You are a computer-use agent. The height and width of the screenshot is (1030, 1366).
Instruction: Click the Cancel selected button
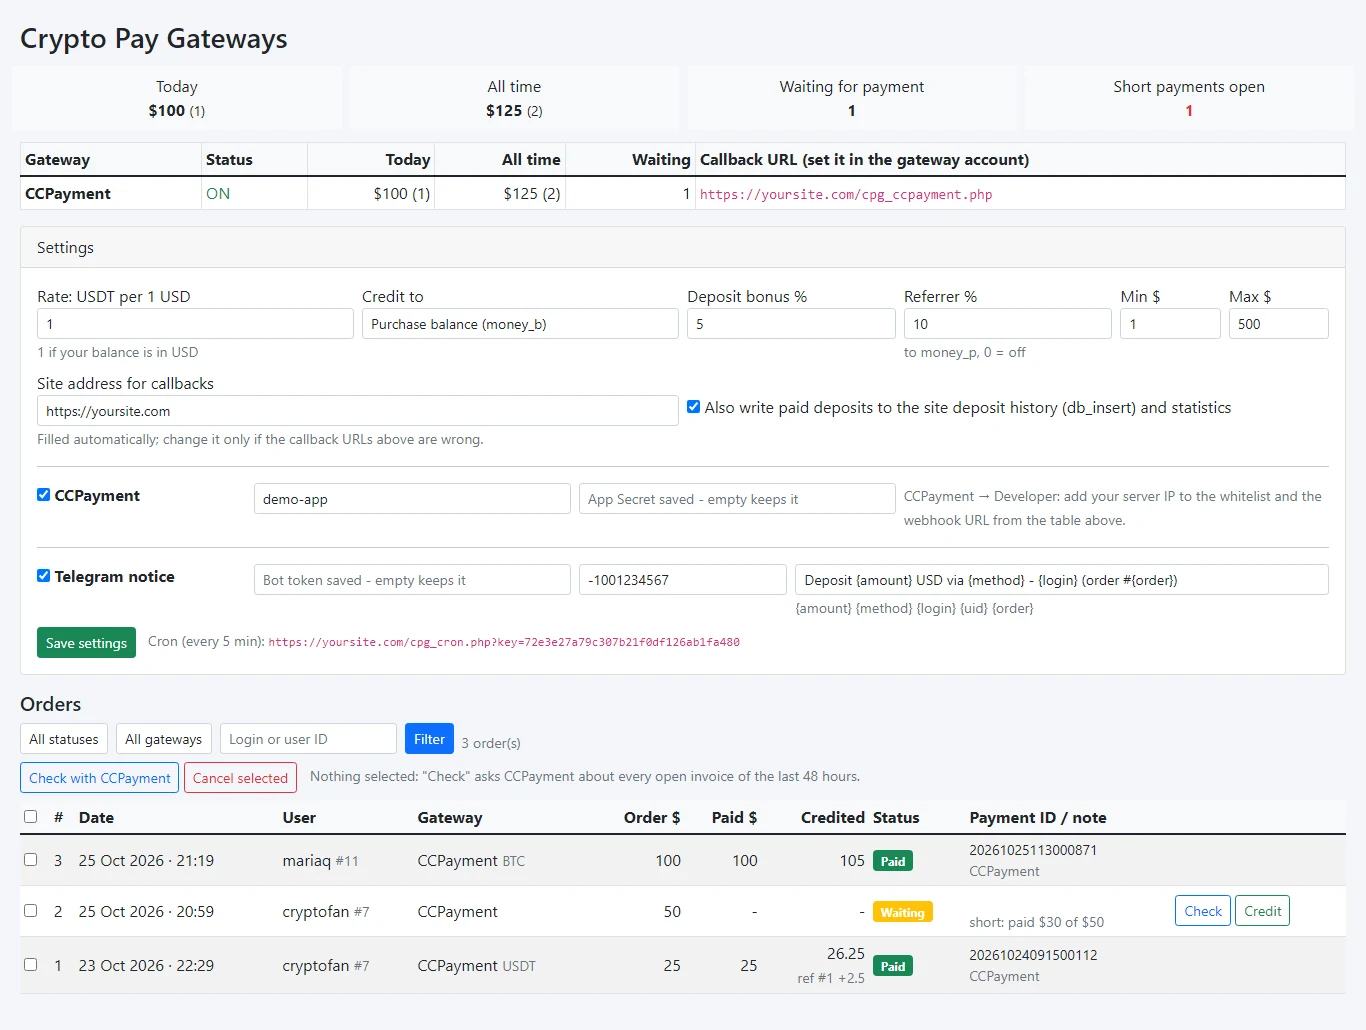point(240,778)
